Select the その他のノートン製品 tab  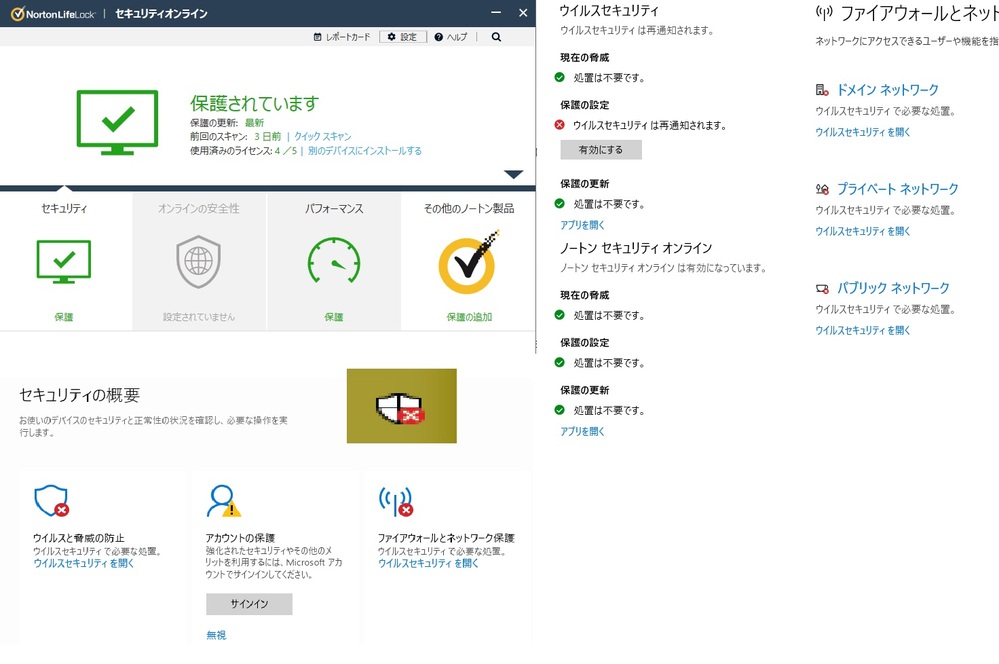469,208
